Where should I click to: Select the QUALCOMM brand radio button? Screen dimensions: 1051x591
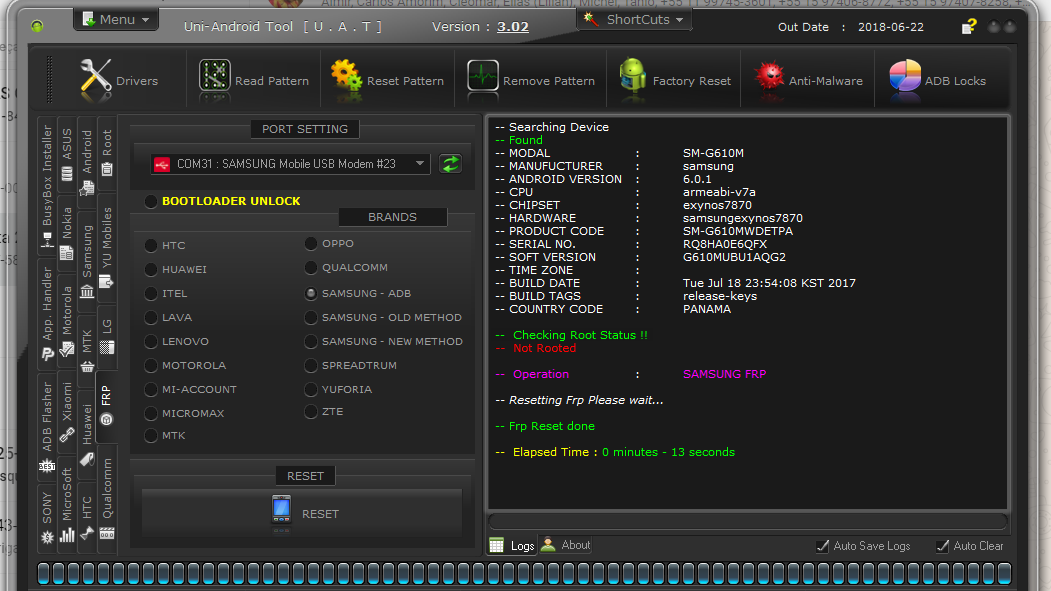[311, 267]
